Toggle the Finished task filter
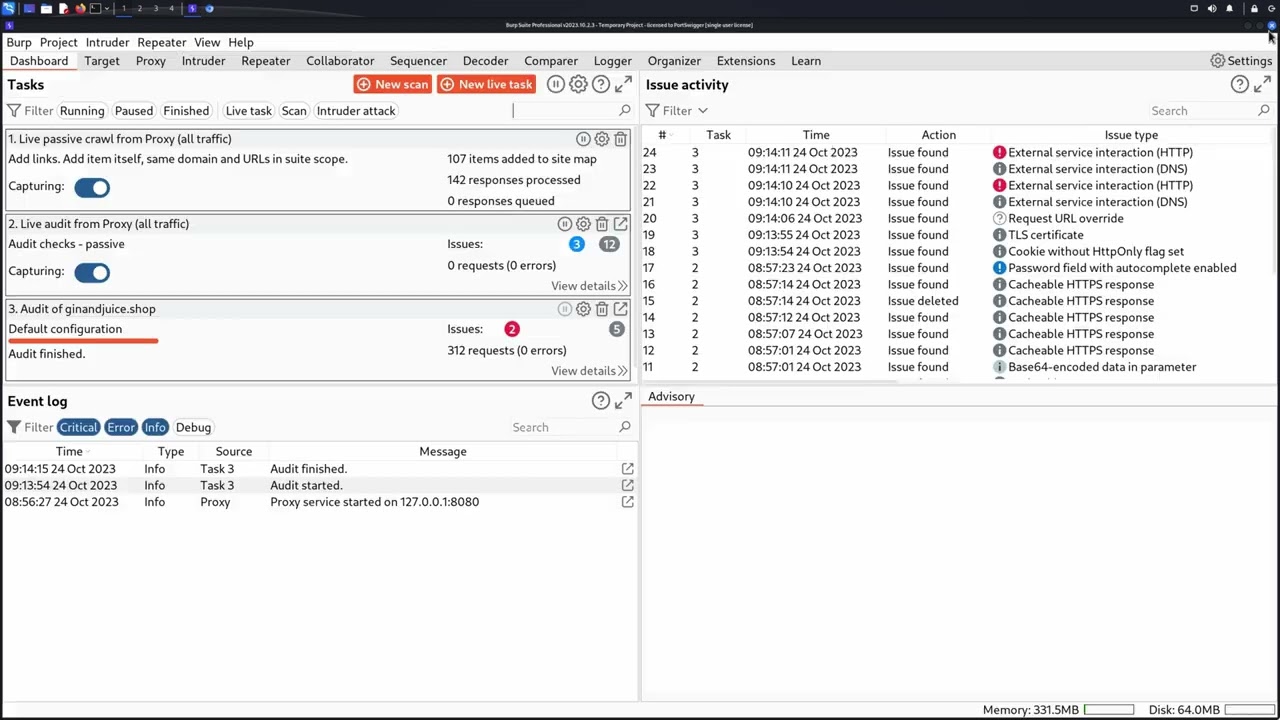Screen dimensions: 1280x720 [x=186, y=111]
